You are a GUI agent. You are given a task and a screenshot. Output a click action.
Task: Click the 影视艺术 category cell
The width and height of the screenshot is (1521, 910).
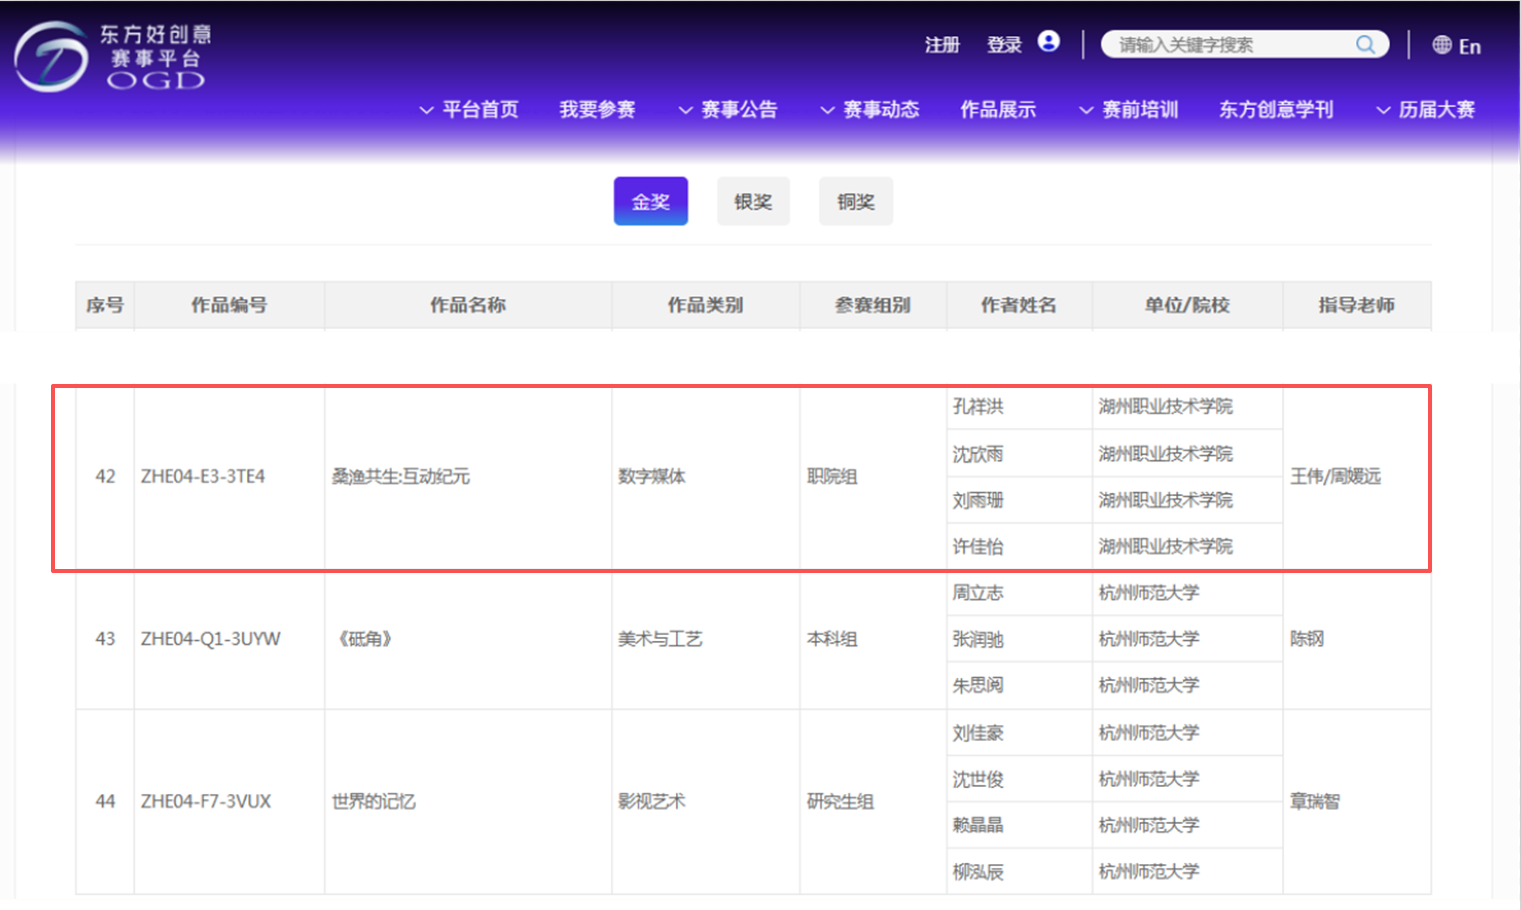coord(652,801)
